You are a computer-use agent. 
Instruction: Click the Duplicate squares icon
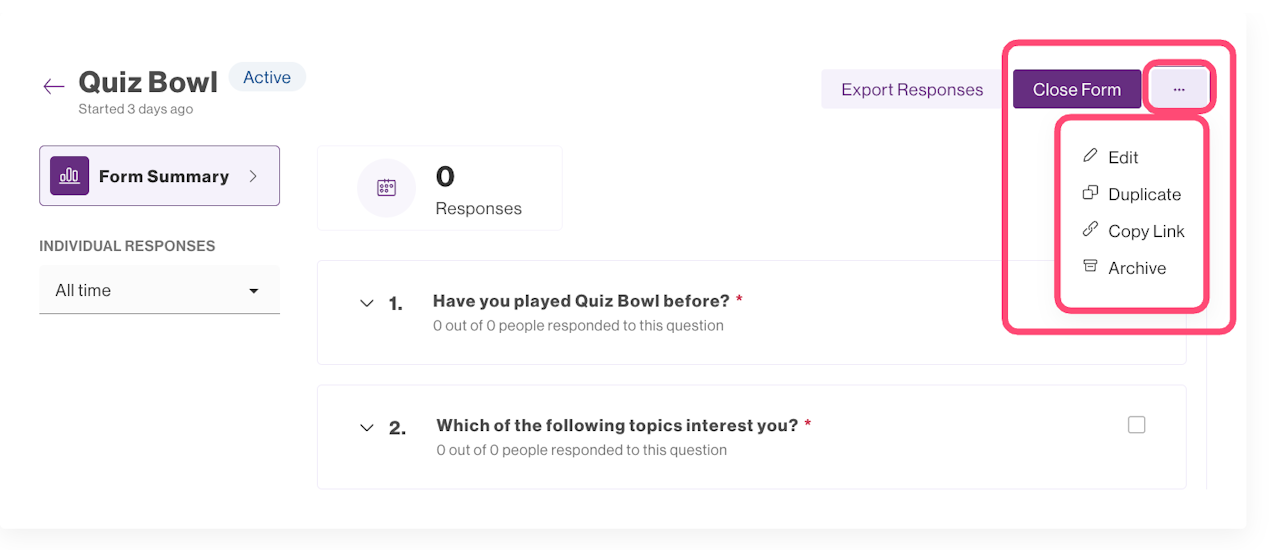(x=1090, y=193)
